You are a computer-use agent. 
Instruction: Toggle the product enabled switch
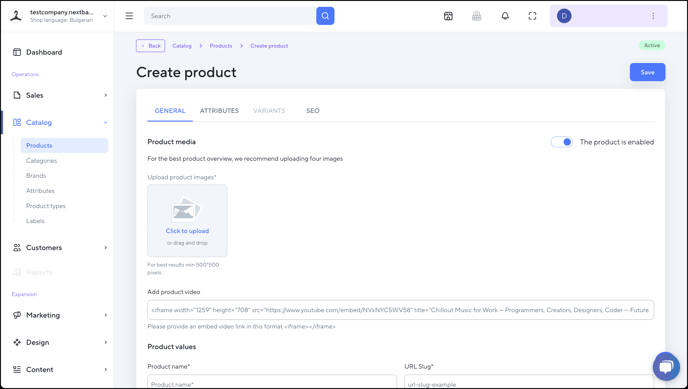coord(562,142)
